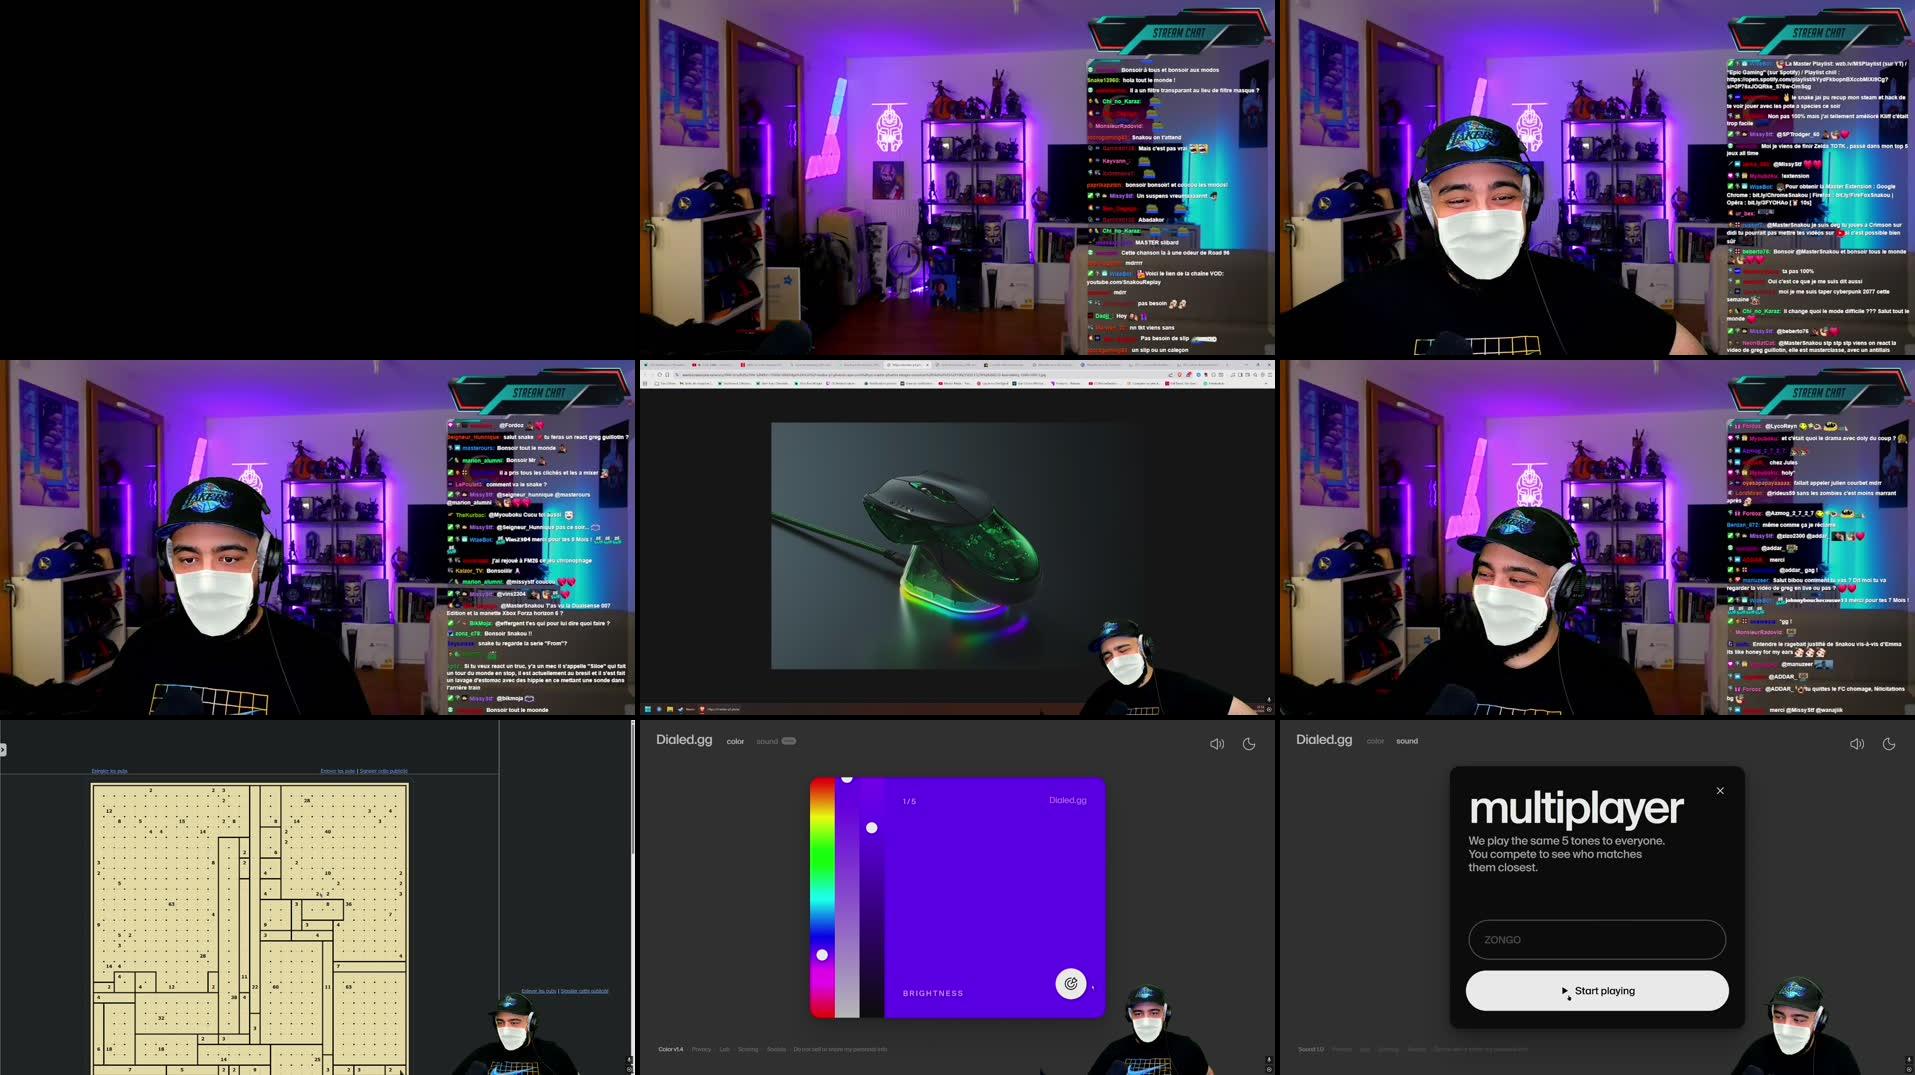Toggle the sound switch beside the sound label
Screen dimensions: 1915x1075
click(x=789, y=741)
